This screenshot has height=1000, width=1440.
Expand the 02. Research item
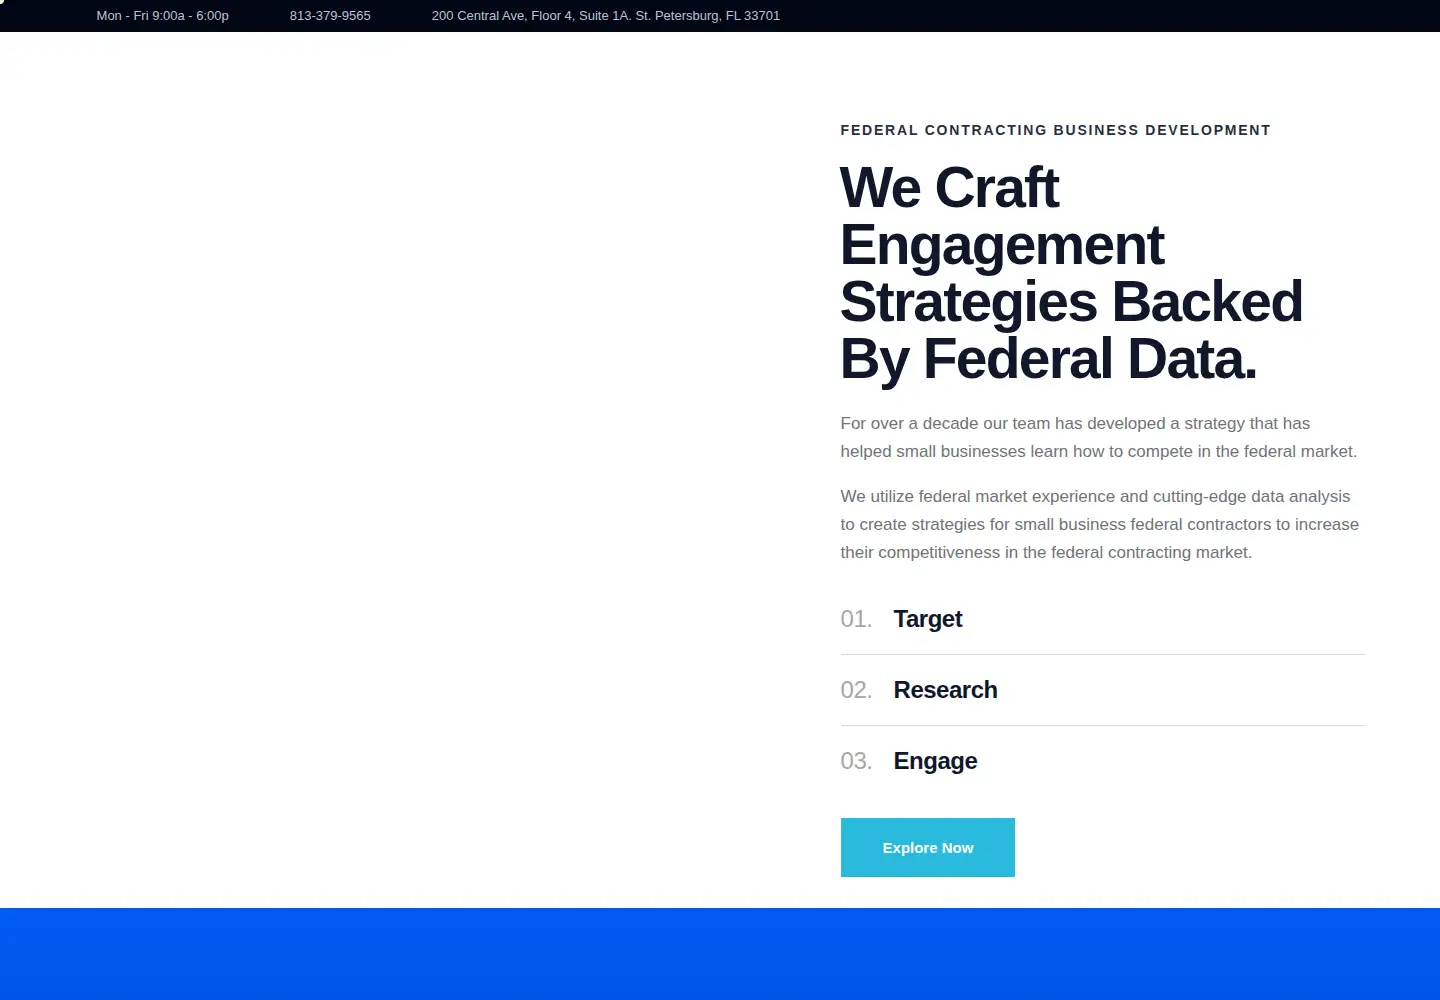click(1102, 690)
